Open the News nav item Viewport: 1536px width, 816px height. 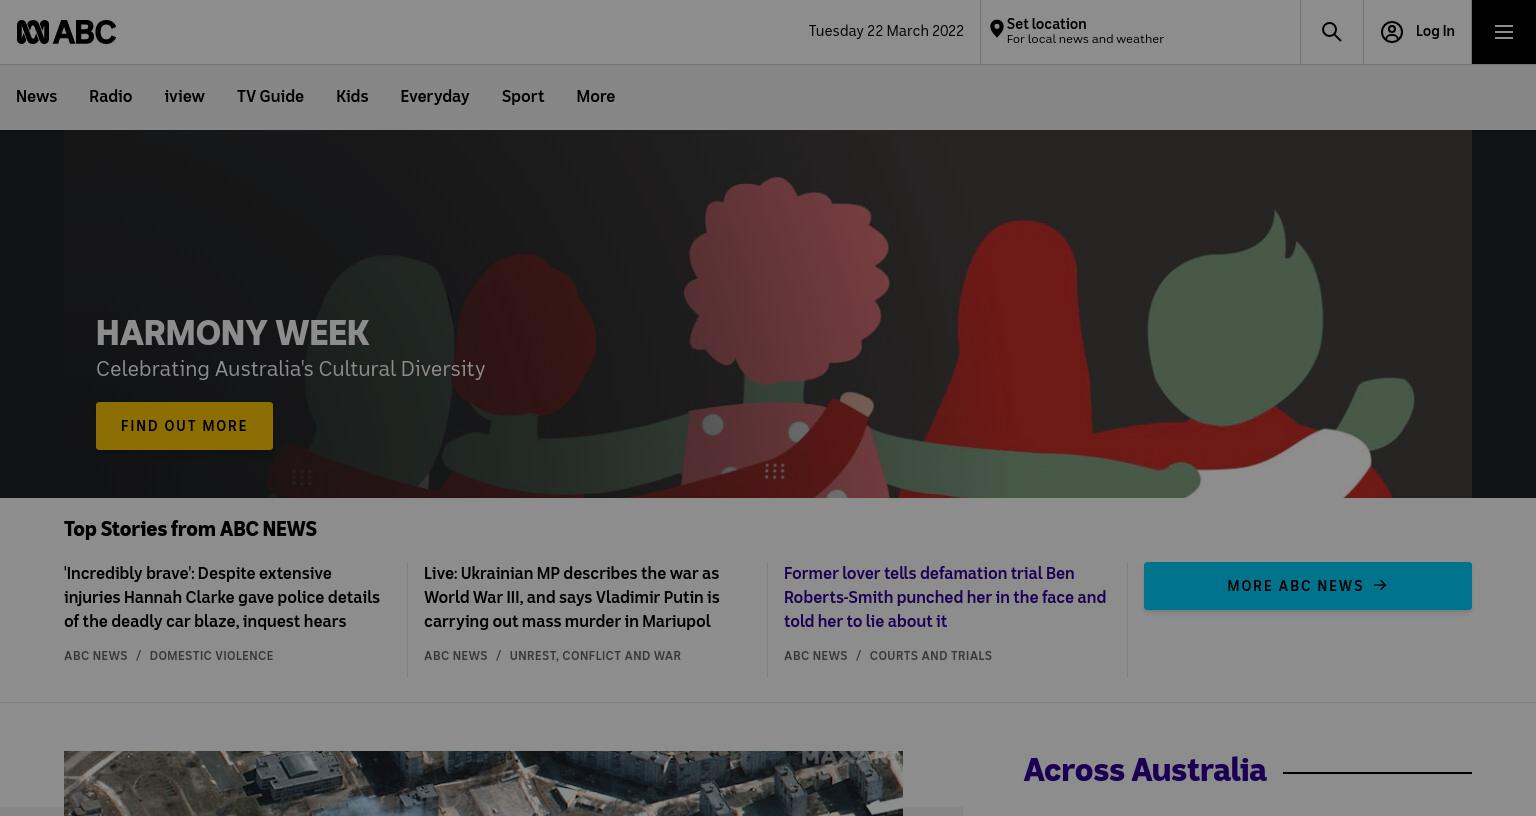click(36, 97)
